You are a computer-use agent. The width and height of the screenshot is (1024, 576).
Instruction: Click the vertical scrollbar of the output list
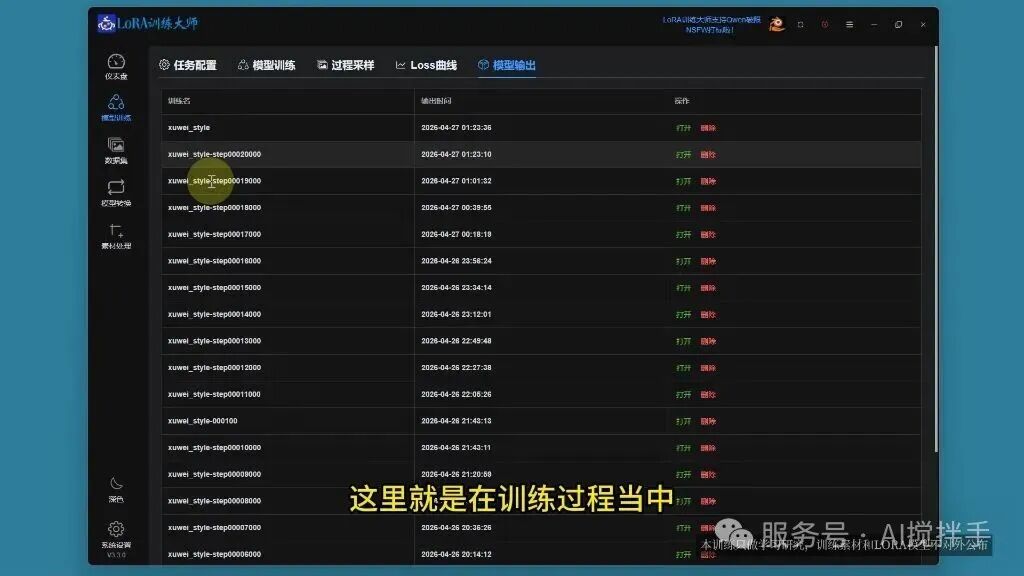coord(936,248)
